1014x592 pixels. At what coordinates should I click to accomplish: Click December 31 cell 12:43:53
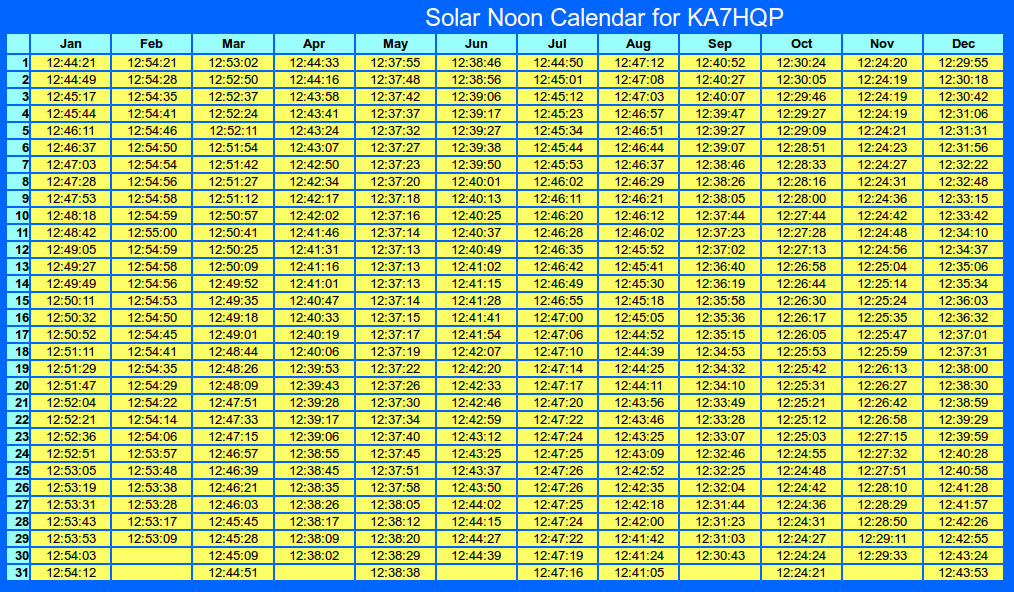964,573
